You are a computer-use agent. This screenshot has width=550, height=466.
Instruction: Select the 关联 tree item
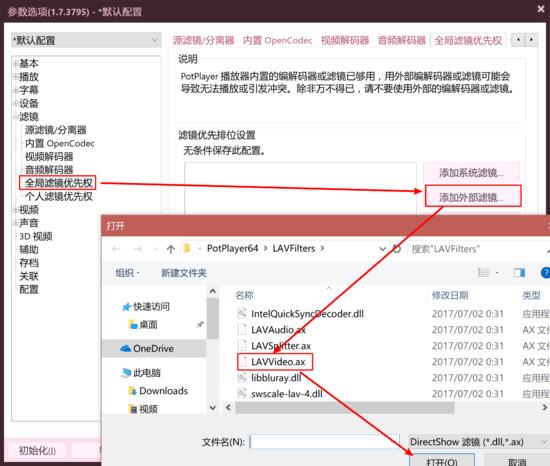pos(29,276)
